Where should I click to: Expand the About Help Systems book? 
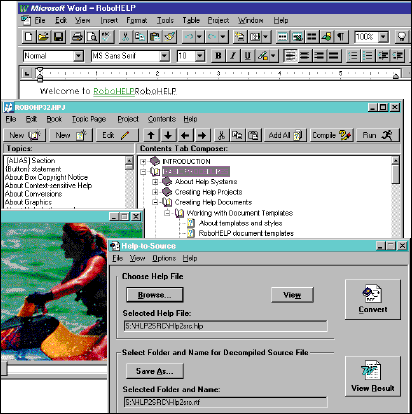[155, 182]
